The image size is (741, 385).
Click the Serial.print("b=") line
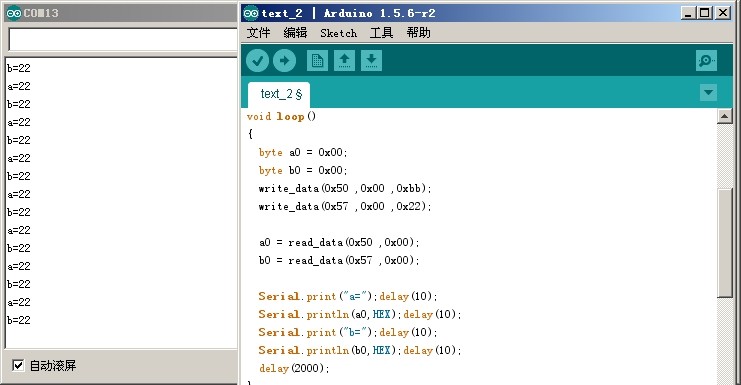coord(348,332)
